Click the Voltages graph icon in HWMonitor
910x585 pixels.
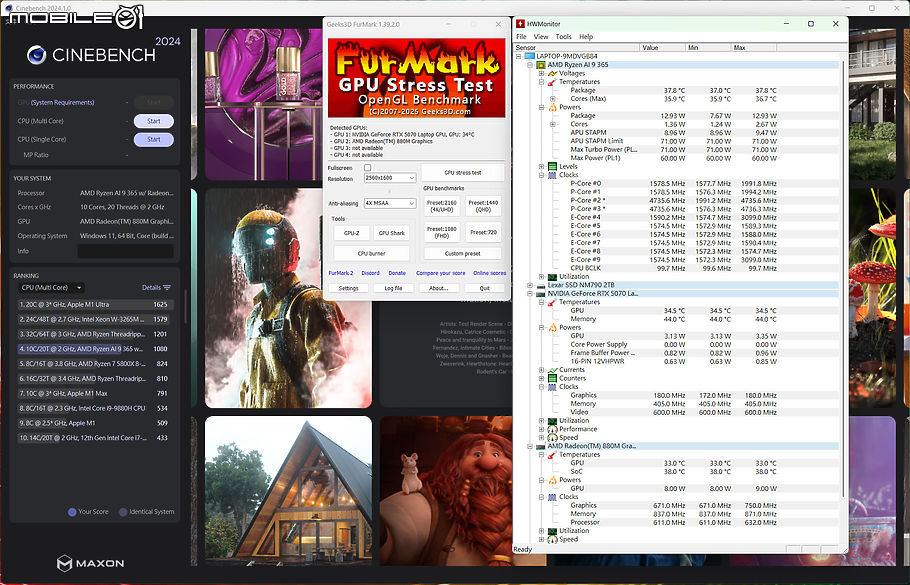click(x=552, y=74)
